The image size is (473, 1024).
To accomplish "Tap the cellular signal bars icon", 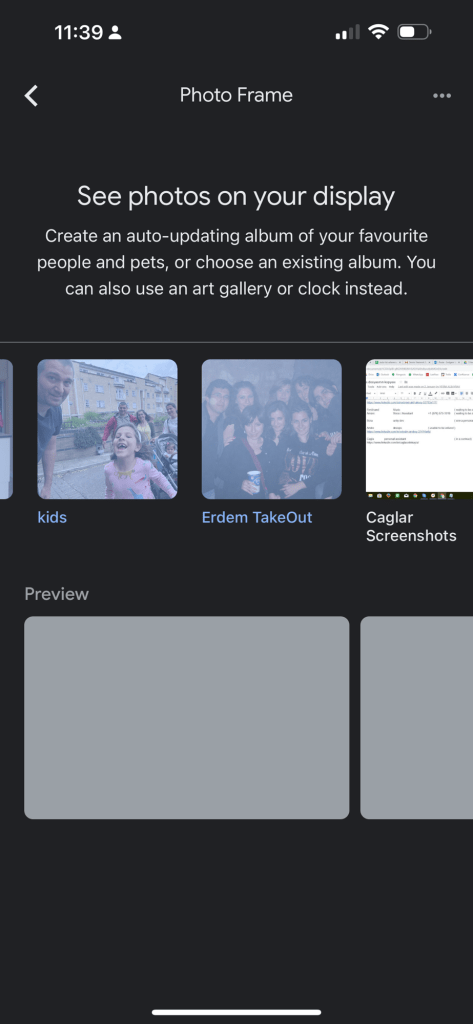I will 348,32.
